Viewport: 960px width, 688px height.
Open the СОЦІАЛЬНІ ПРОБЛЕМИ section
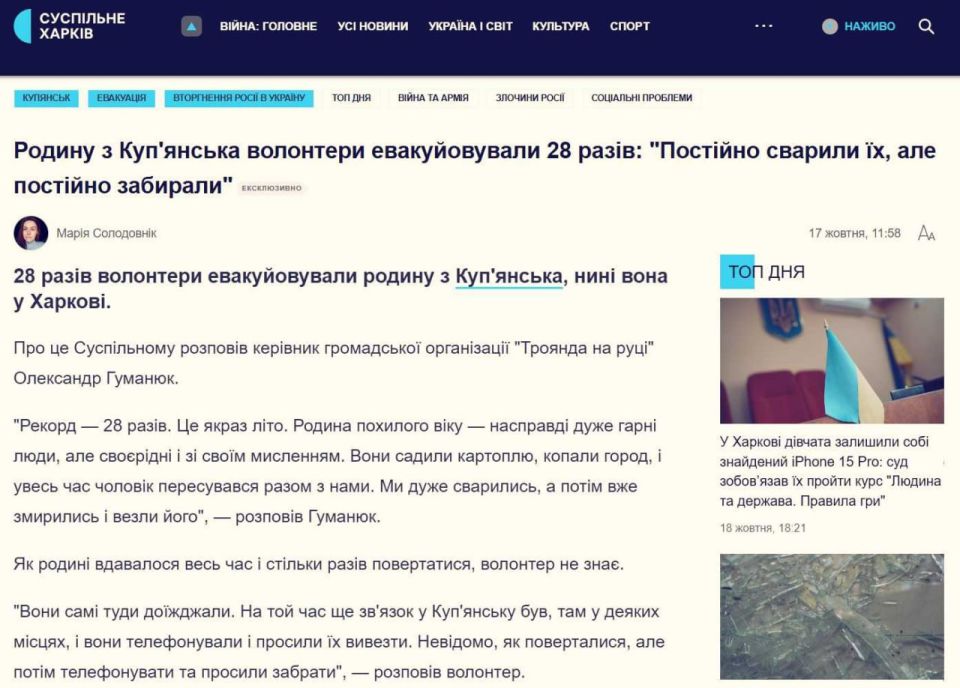[x=641, y=98]
